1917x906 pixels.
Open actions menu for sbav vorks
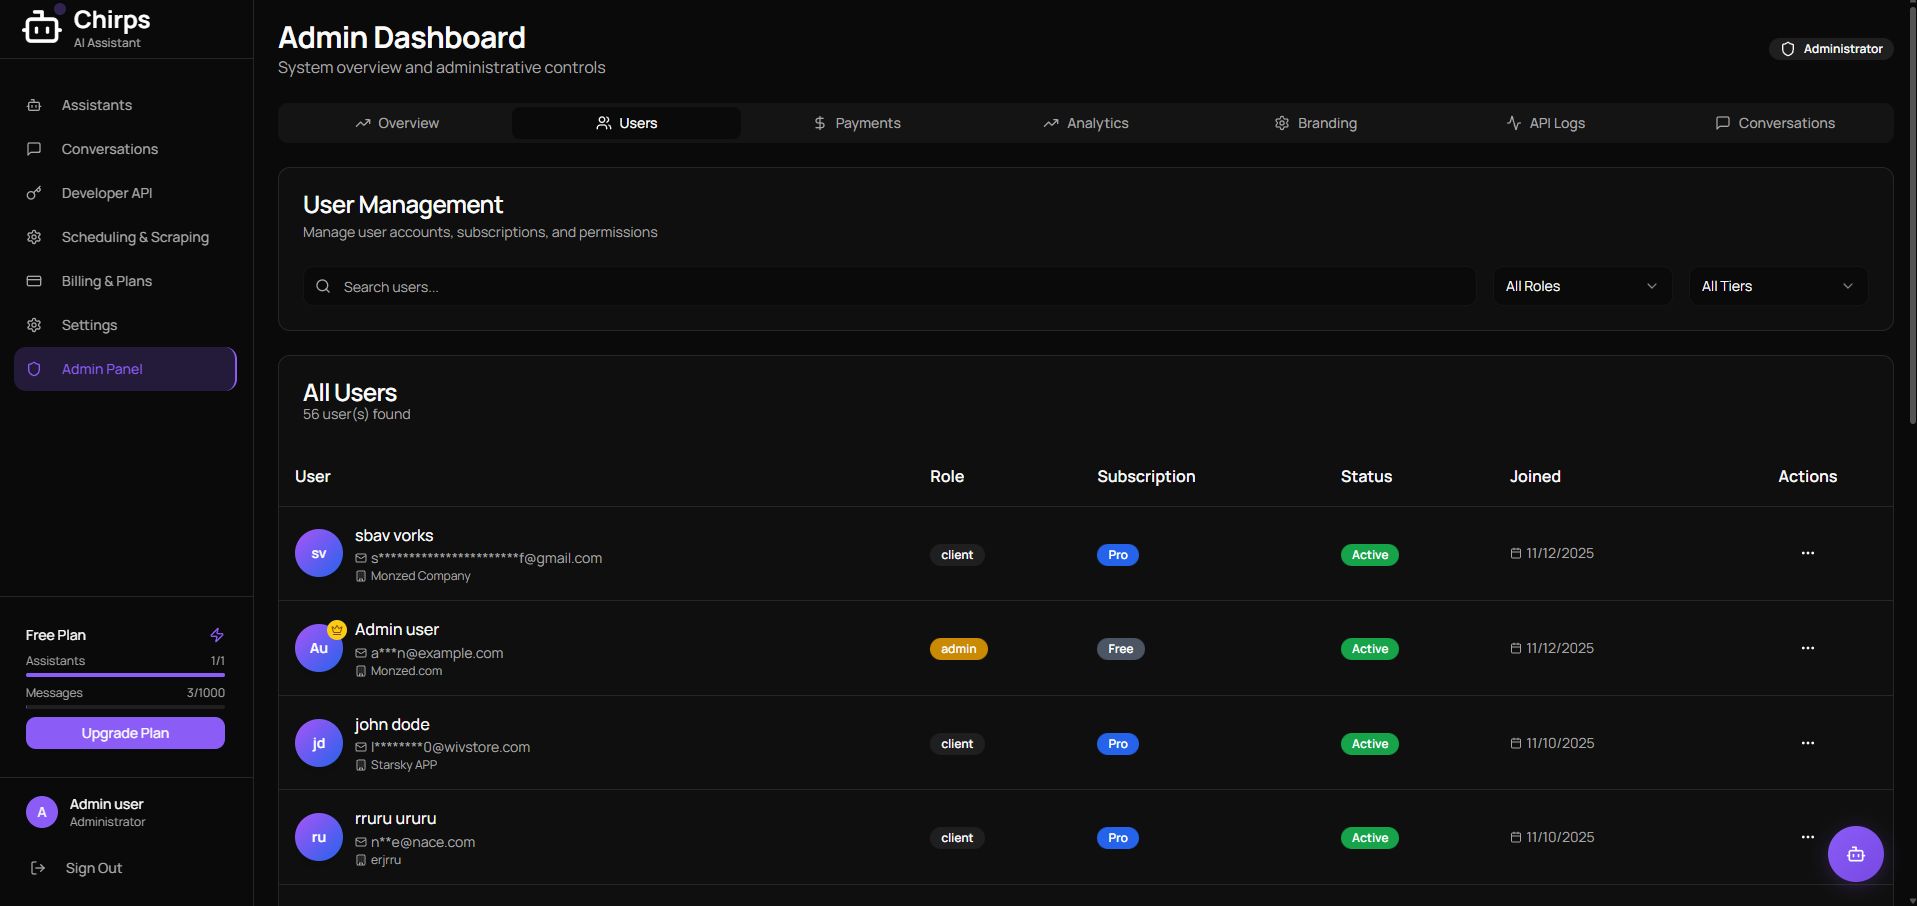pos(1807,553)
